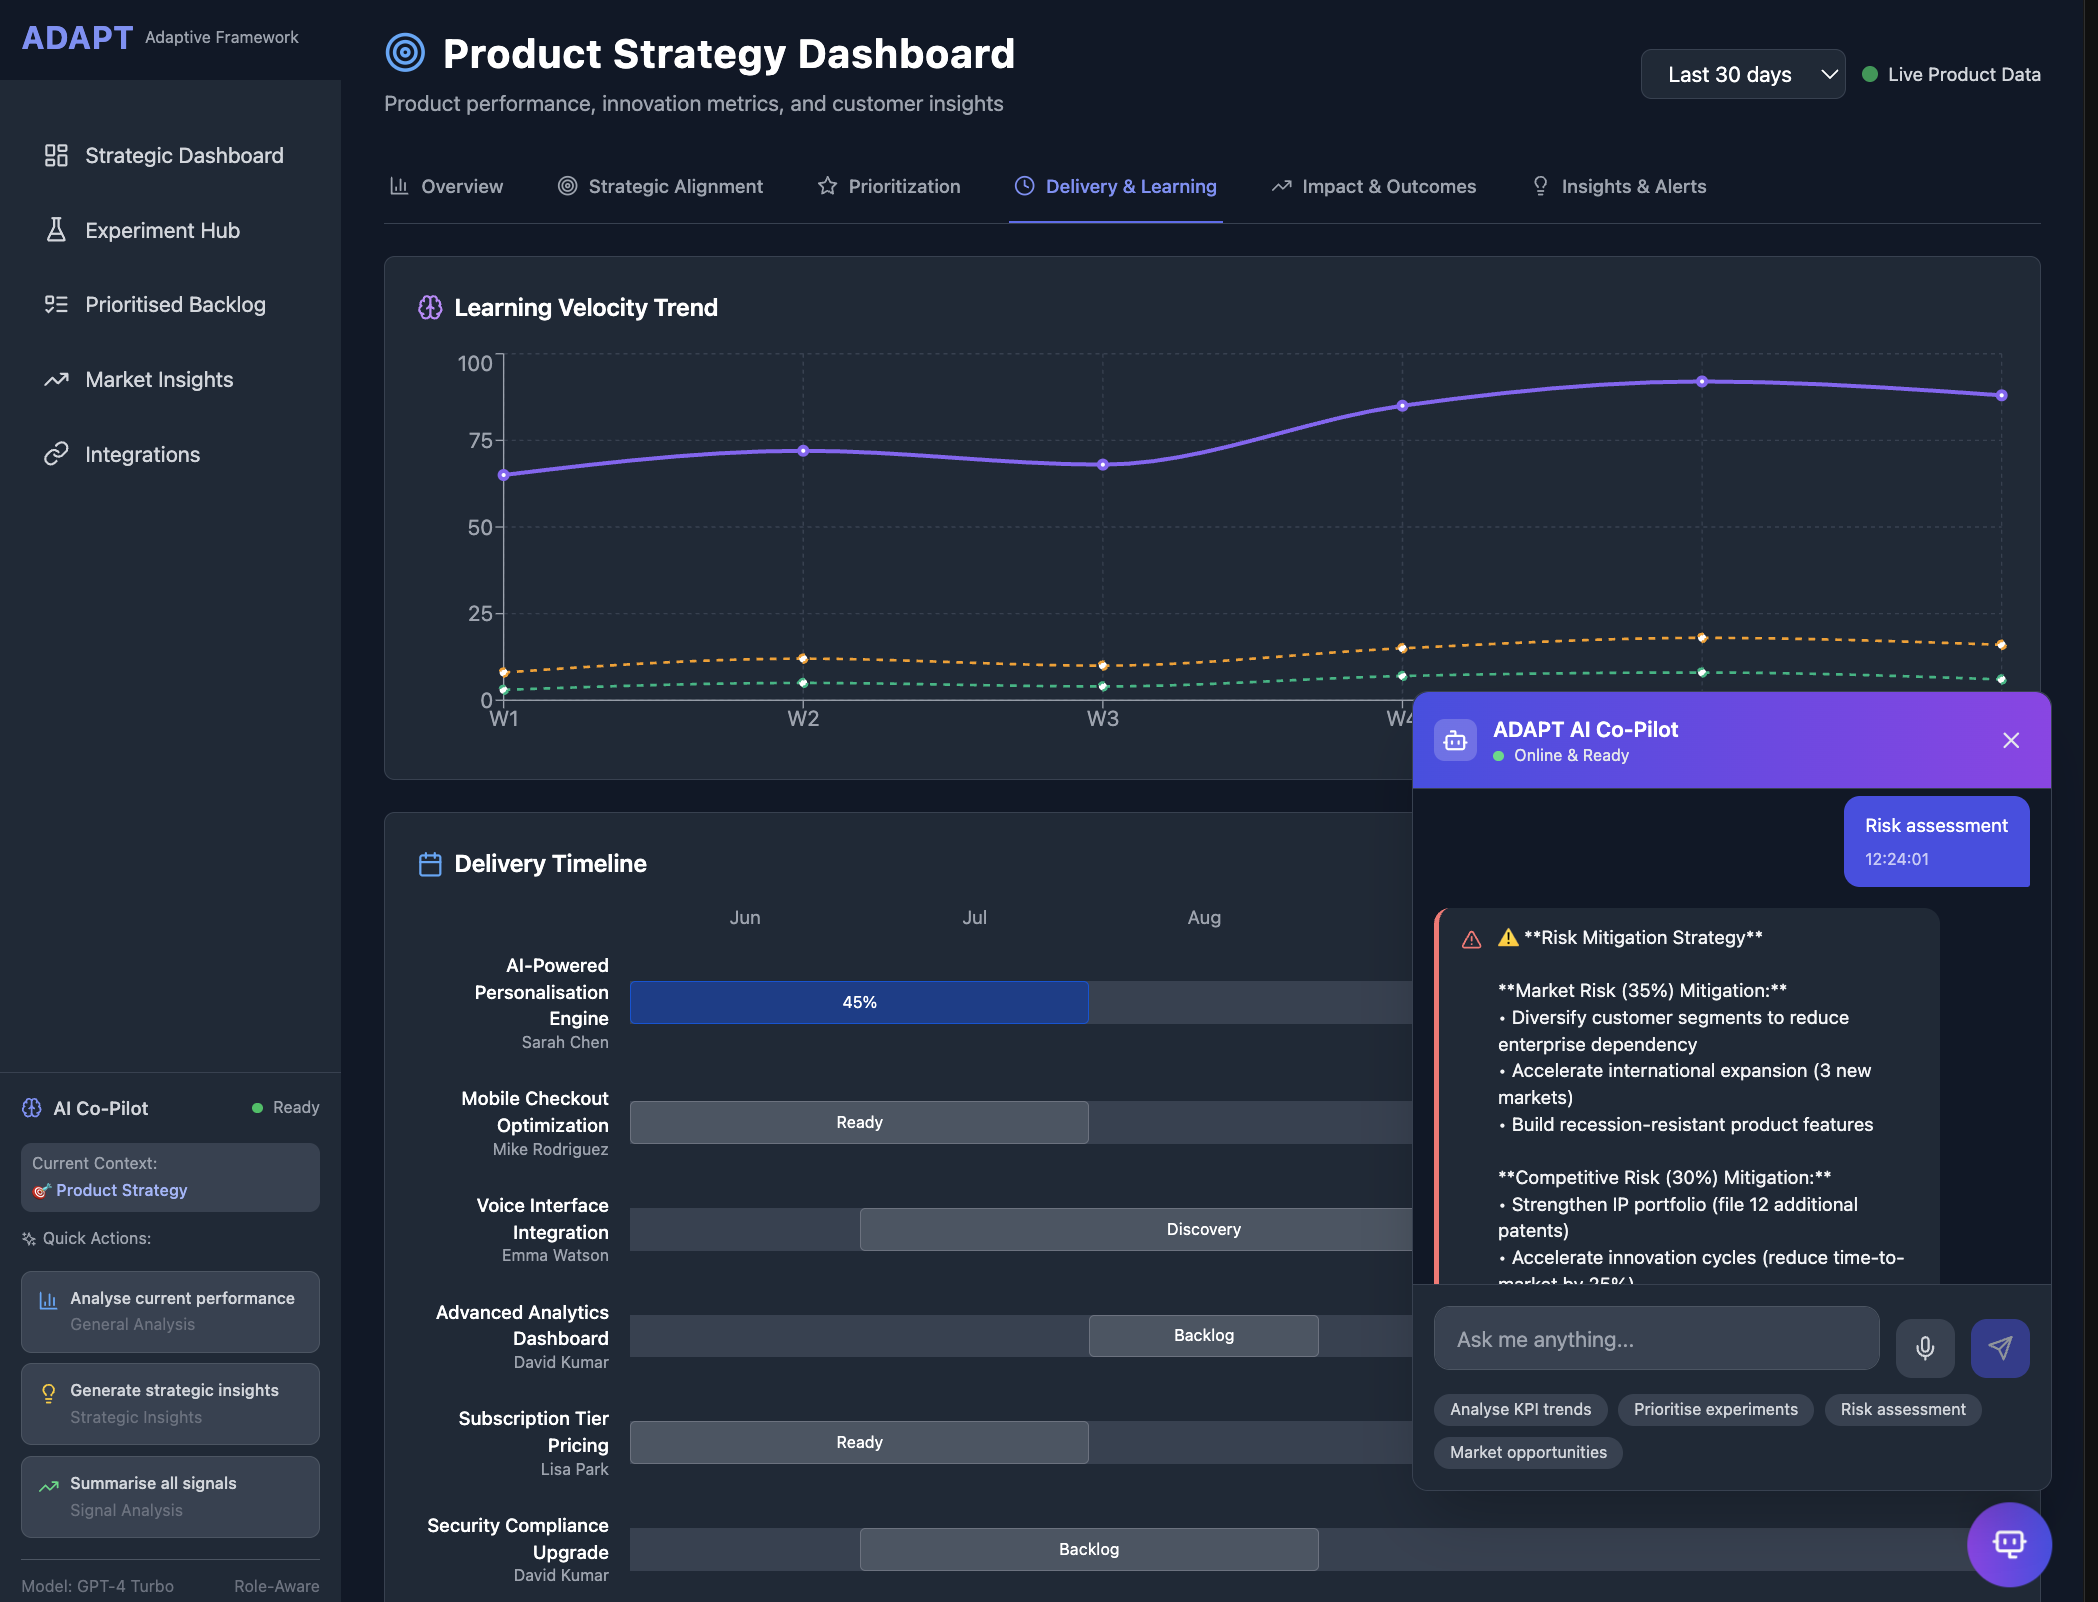
Task: Click the Market Insights trend icon
Action: [x=56, y=380]
